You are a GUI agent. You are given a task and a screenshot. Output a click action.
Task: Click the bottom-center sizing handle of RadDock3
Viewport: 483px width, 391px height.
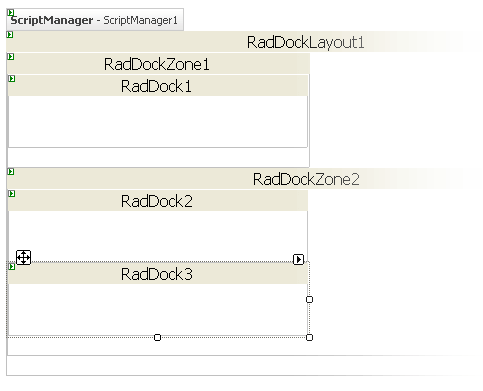[158, 337]
